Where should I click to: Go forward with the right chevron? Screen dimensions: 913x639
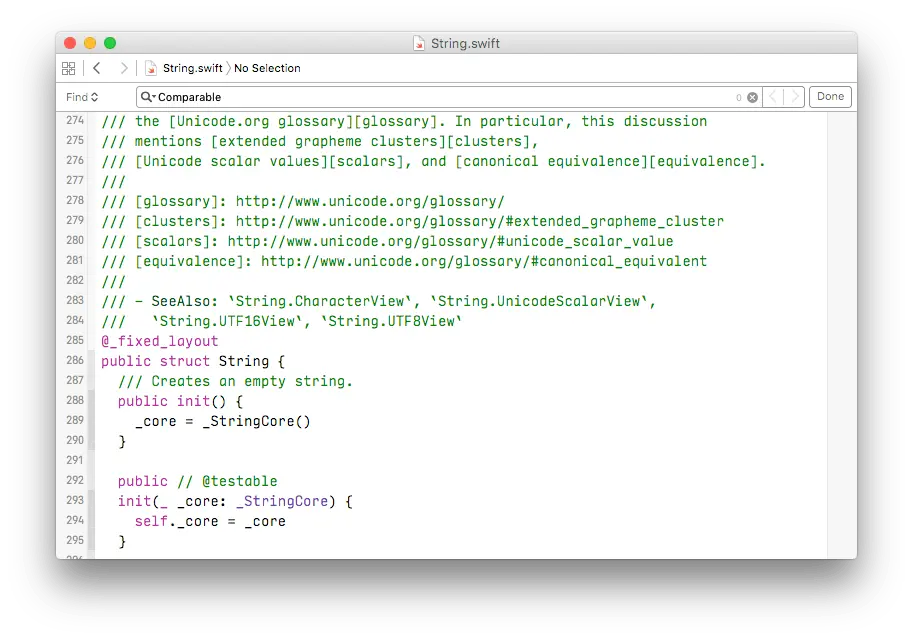click(x=123, y=68)
